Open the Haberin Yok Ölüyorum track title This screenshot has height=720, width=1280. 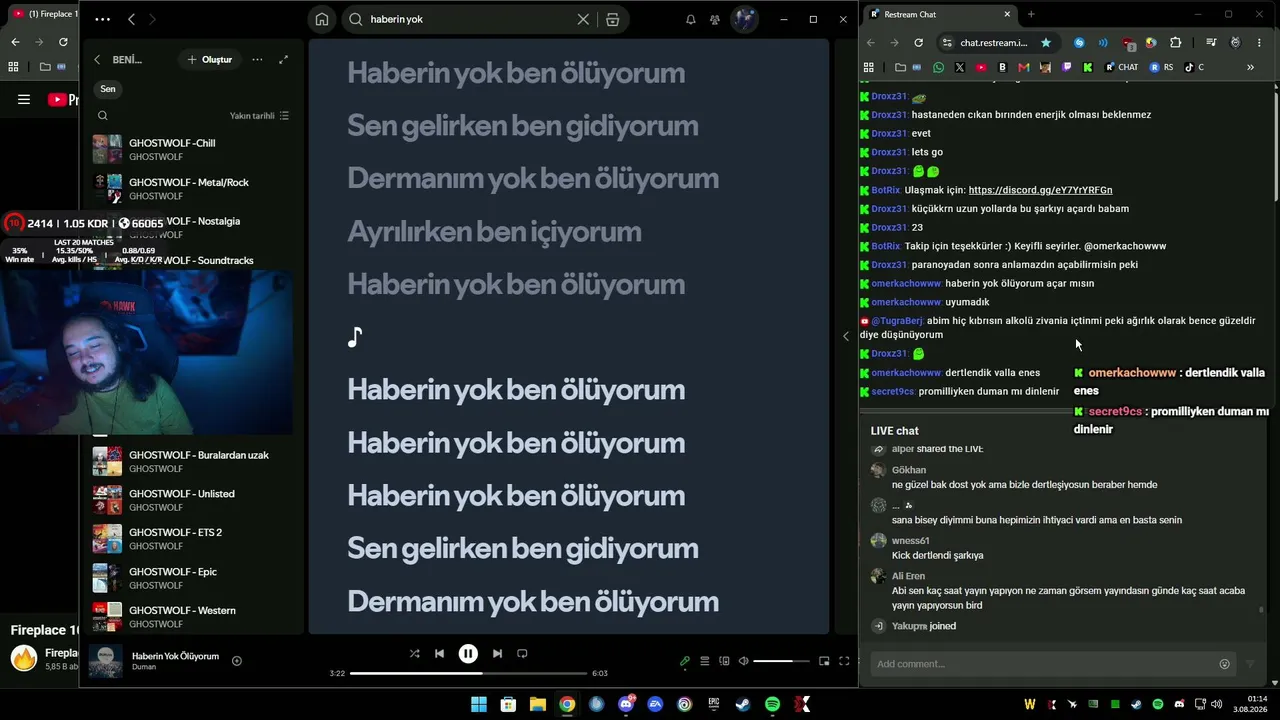click(175, 656)
